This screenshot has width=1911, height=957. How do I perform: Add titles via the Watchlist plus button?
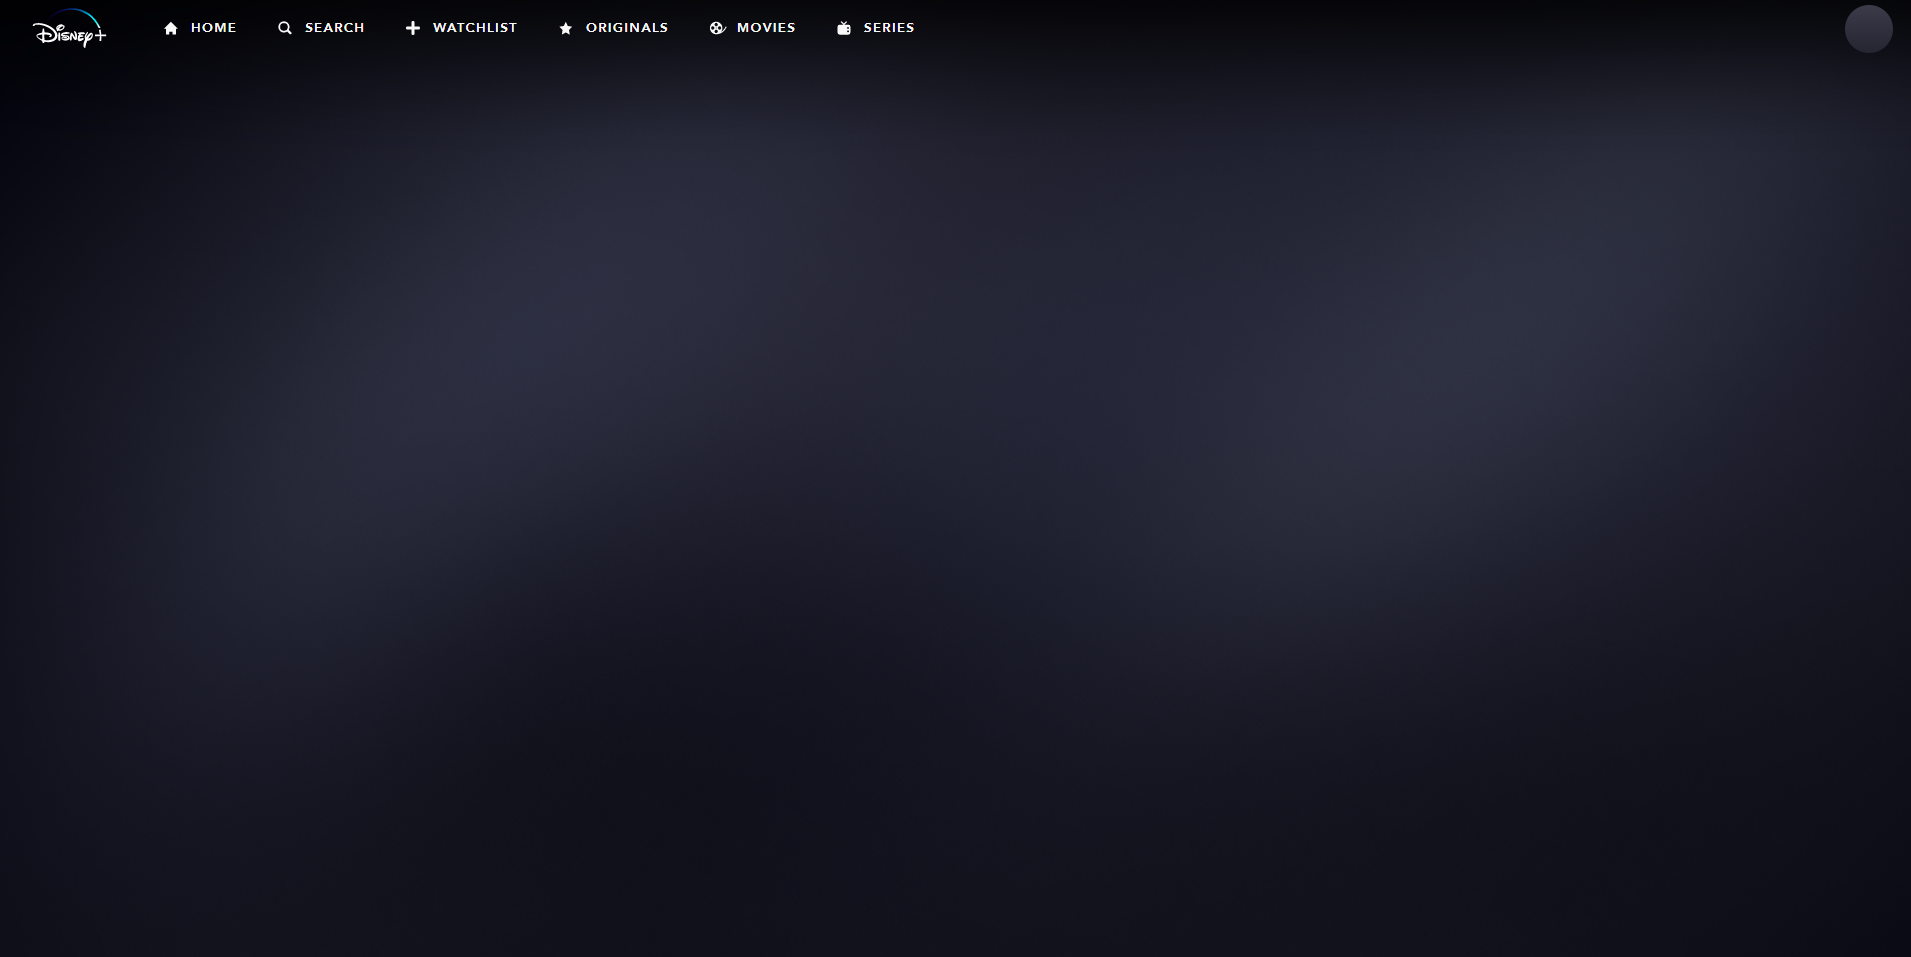click(412, 27)
